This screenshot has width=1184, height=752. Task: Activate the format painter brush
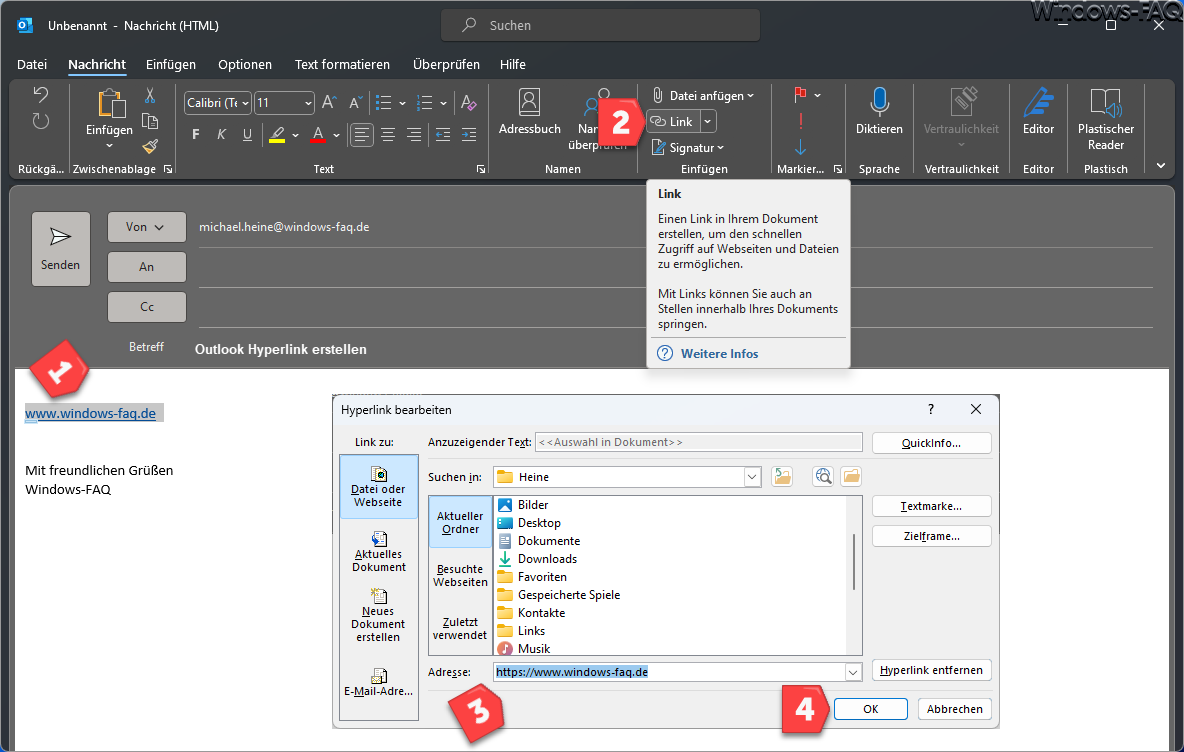[150, 146]
